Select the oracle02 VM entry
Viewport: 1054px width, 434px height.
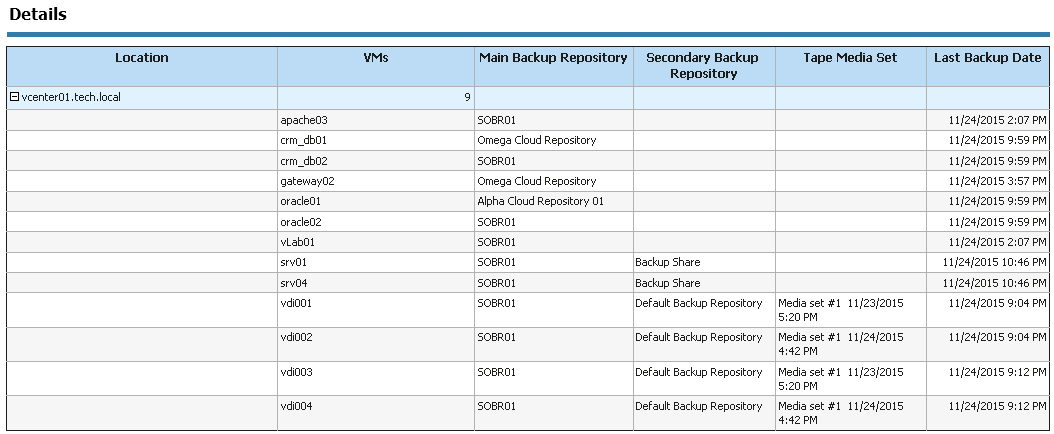coord(301,222)
